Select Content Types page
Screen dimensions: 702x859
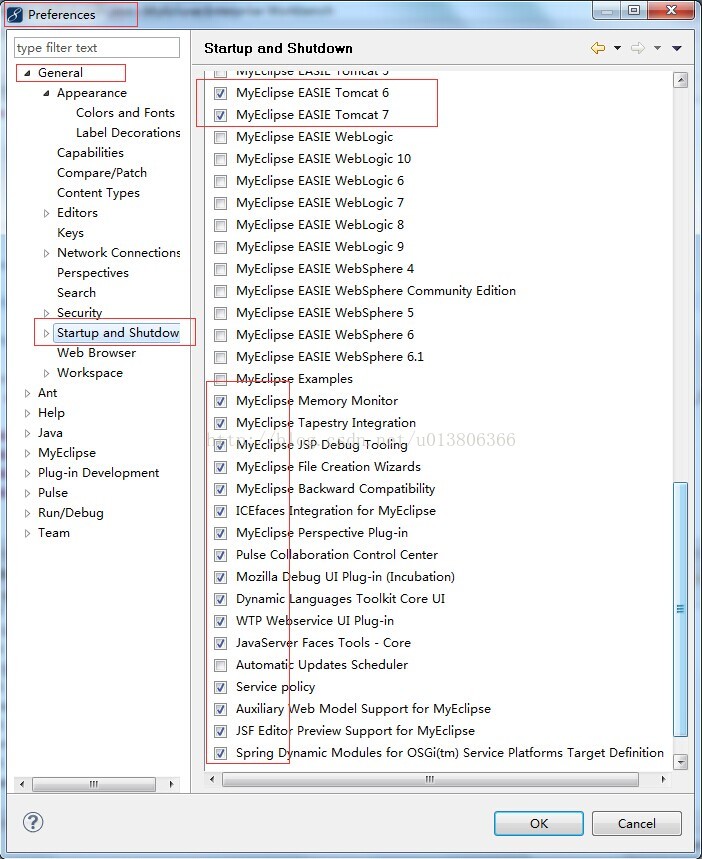point(98,193)
